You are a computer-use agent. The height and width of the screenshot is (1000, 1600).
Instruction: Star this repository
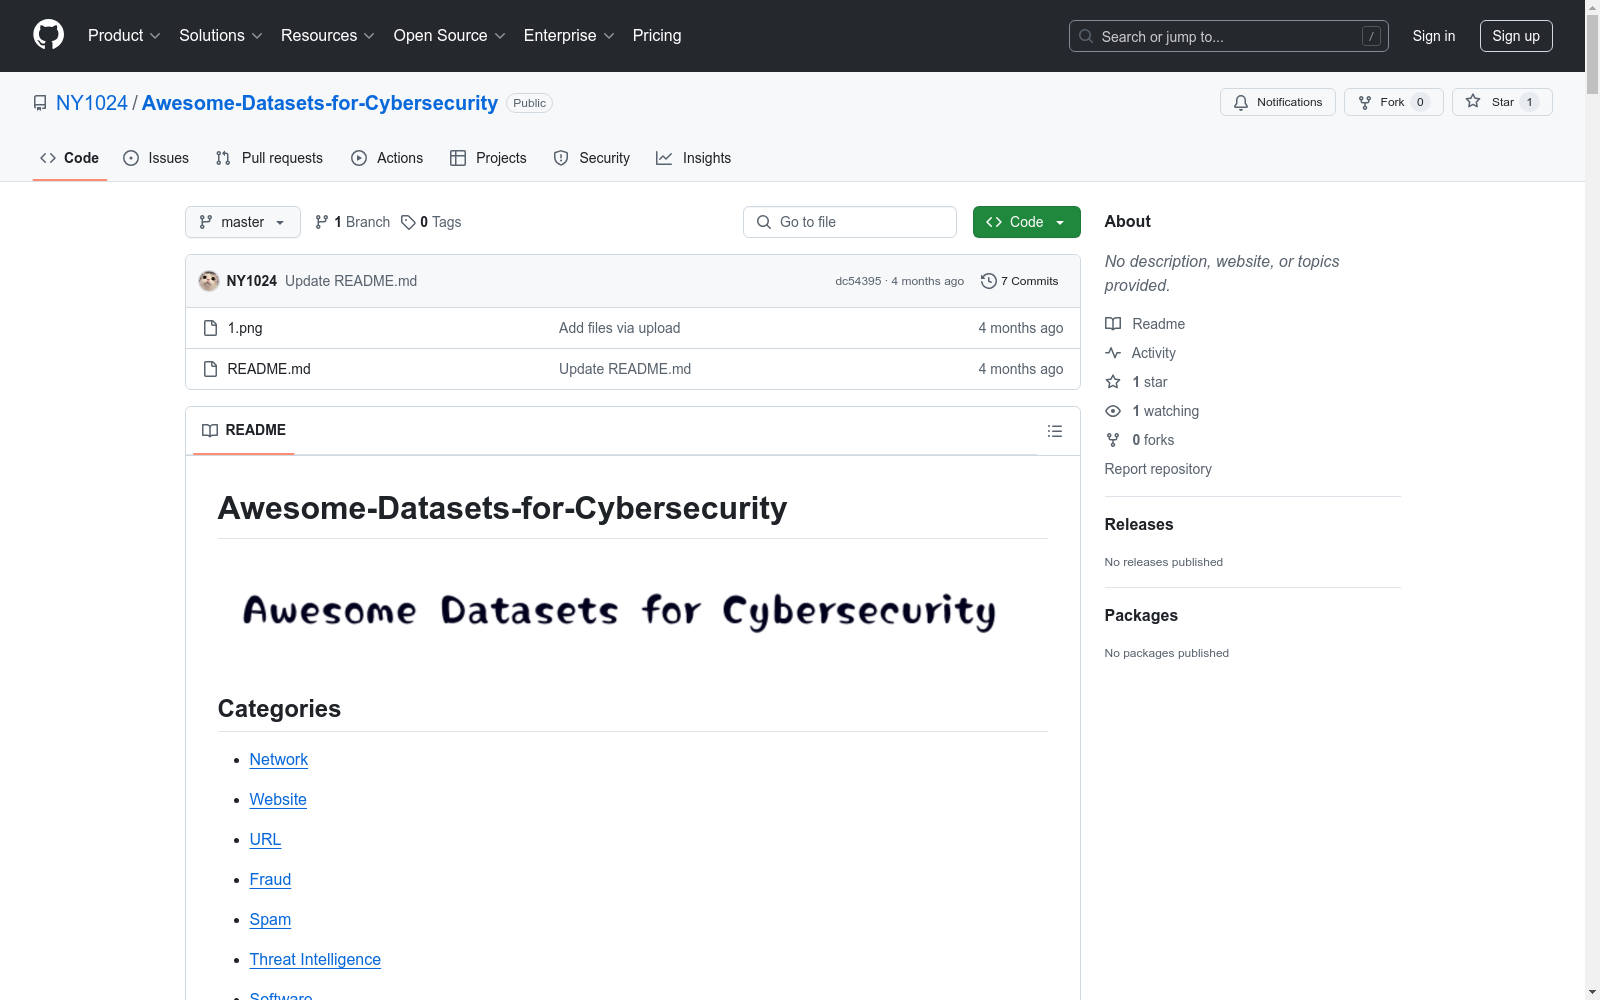(x=1502, y=102)
